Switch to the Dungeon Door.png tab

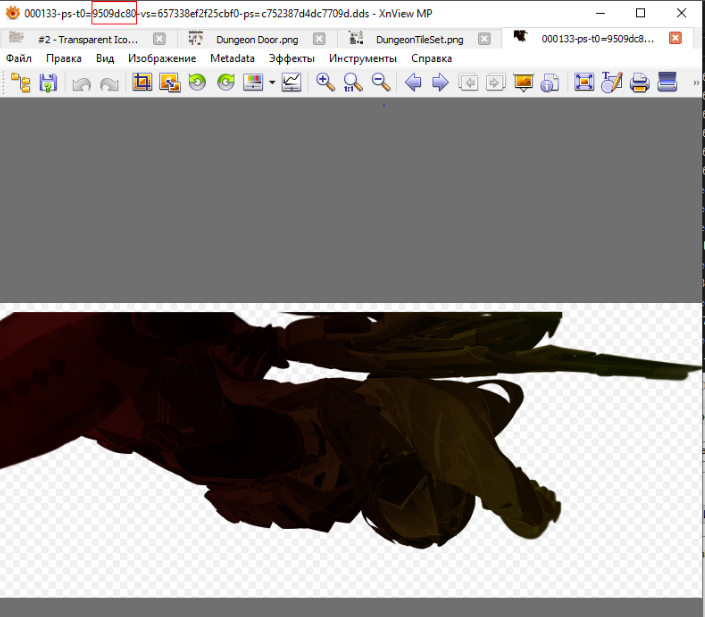click(x=257, y=39)
